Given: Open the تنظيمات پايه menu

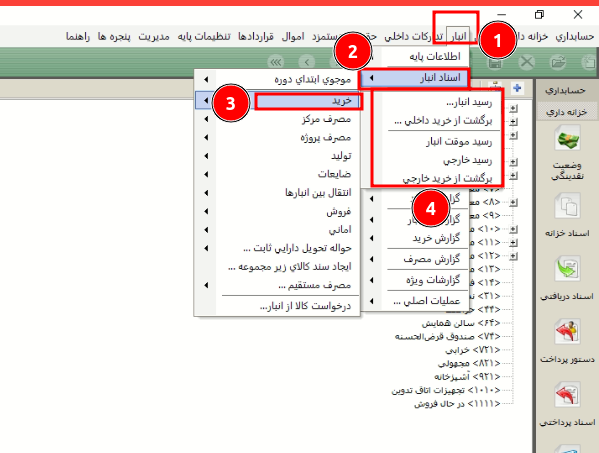Looking at the screenshot, I should tap(204, 36).
